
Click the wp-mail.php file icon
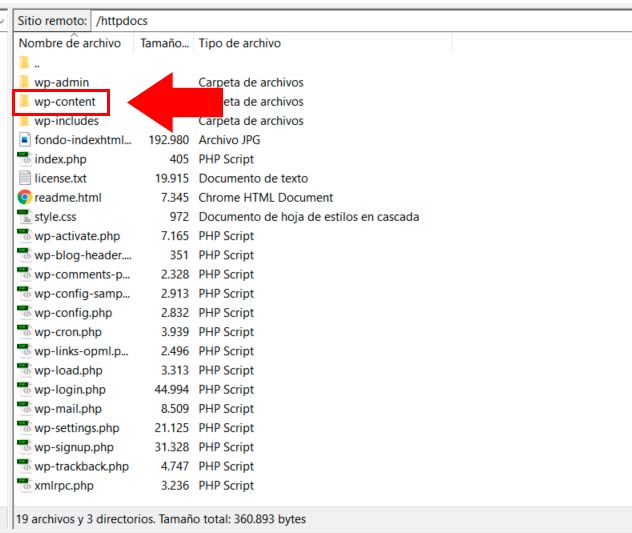coord(25,408)
